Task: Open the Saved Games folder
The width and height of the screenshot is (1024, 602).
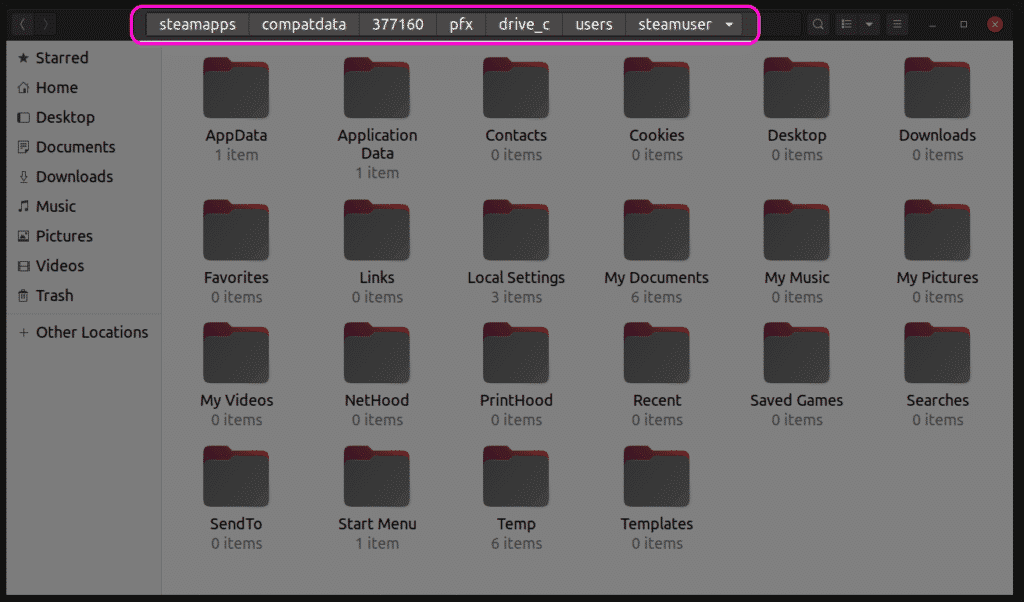Action: click(797, 353)
